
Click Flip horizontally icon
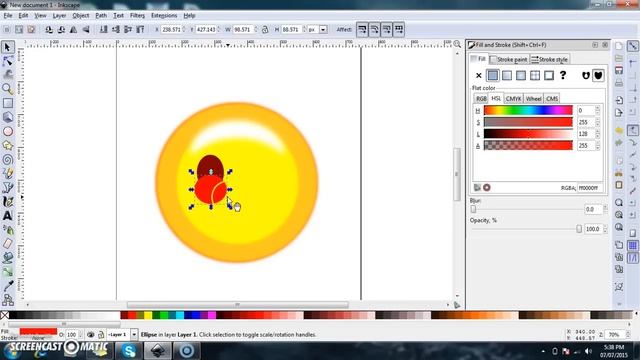pyautogui.click(x=73, y=29)
